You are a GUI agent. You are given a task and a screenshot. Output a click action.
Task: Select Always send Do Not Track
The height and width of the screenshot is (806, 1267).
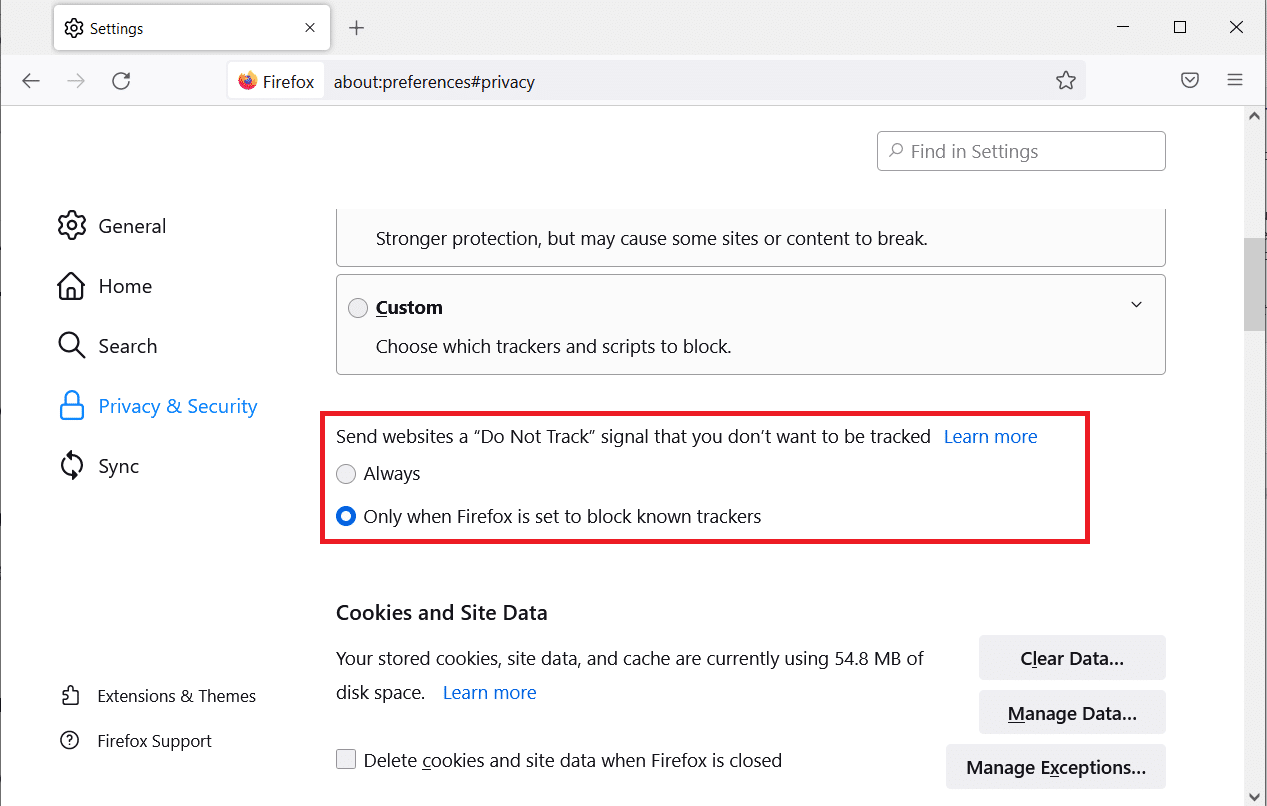(x=346, y=474)
